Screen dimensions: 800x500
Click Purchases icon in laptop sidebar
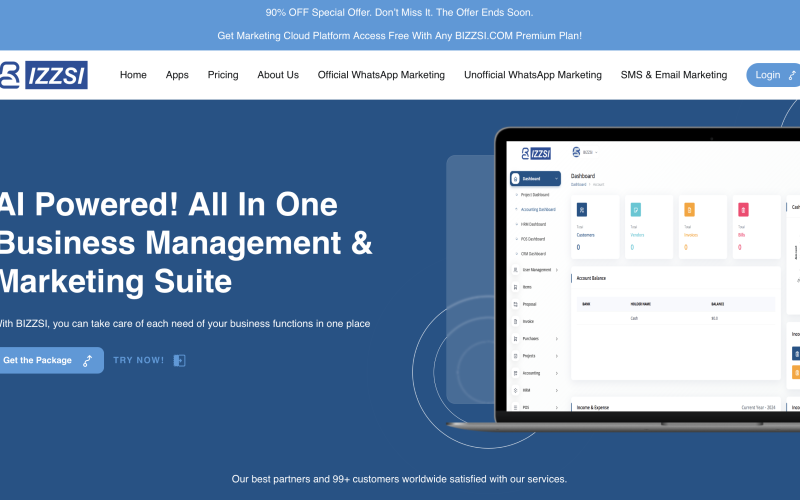515,339
